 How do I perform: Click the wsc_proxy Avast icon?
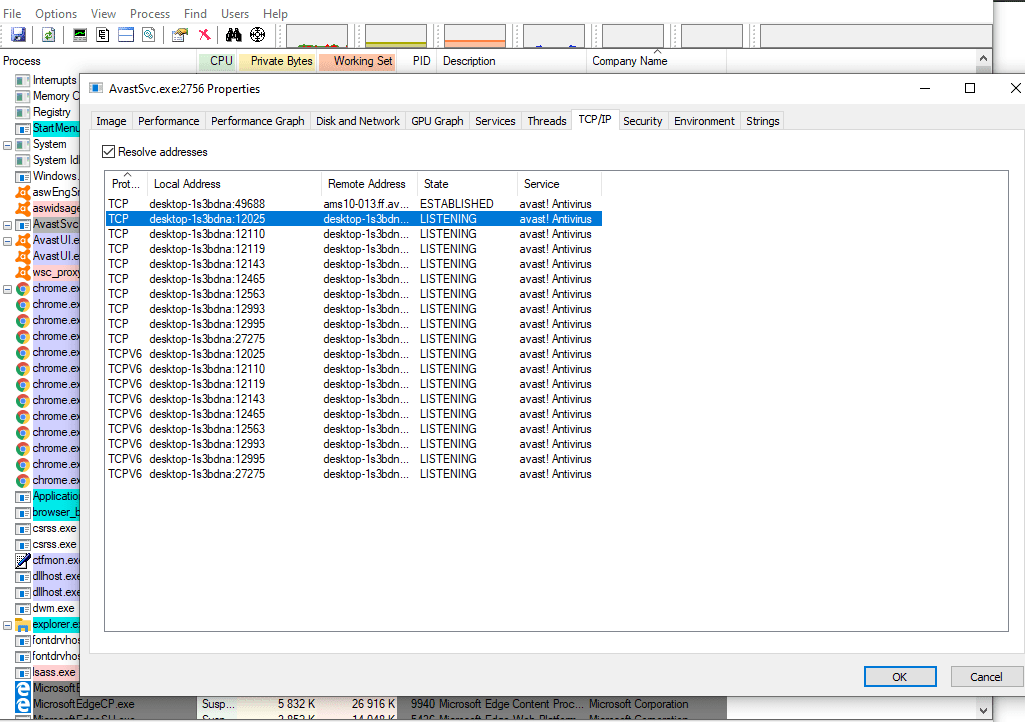pos(23,272)
